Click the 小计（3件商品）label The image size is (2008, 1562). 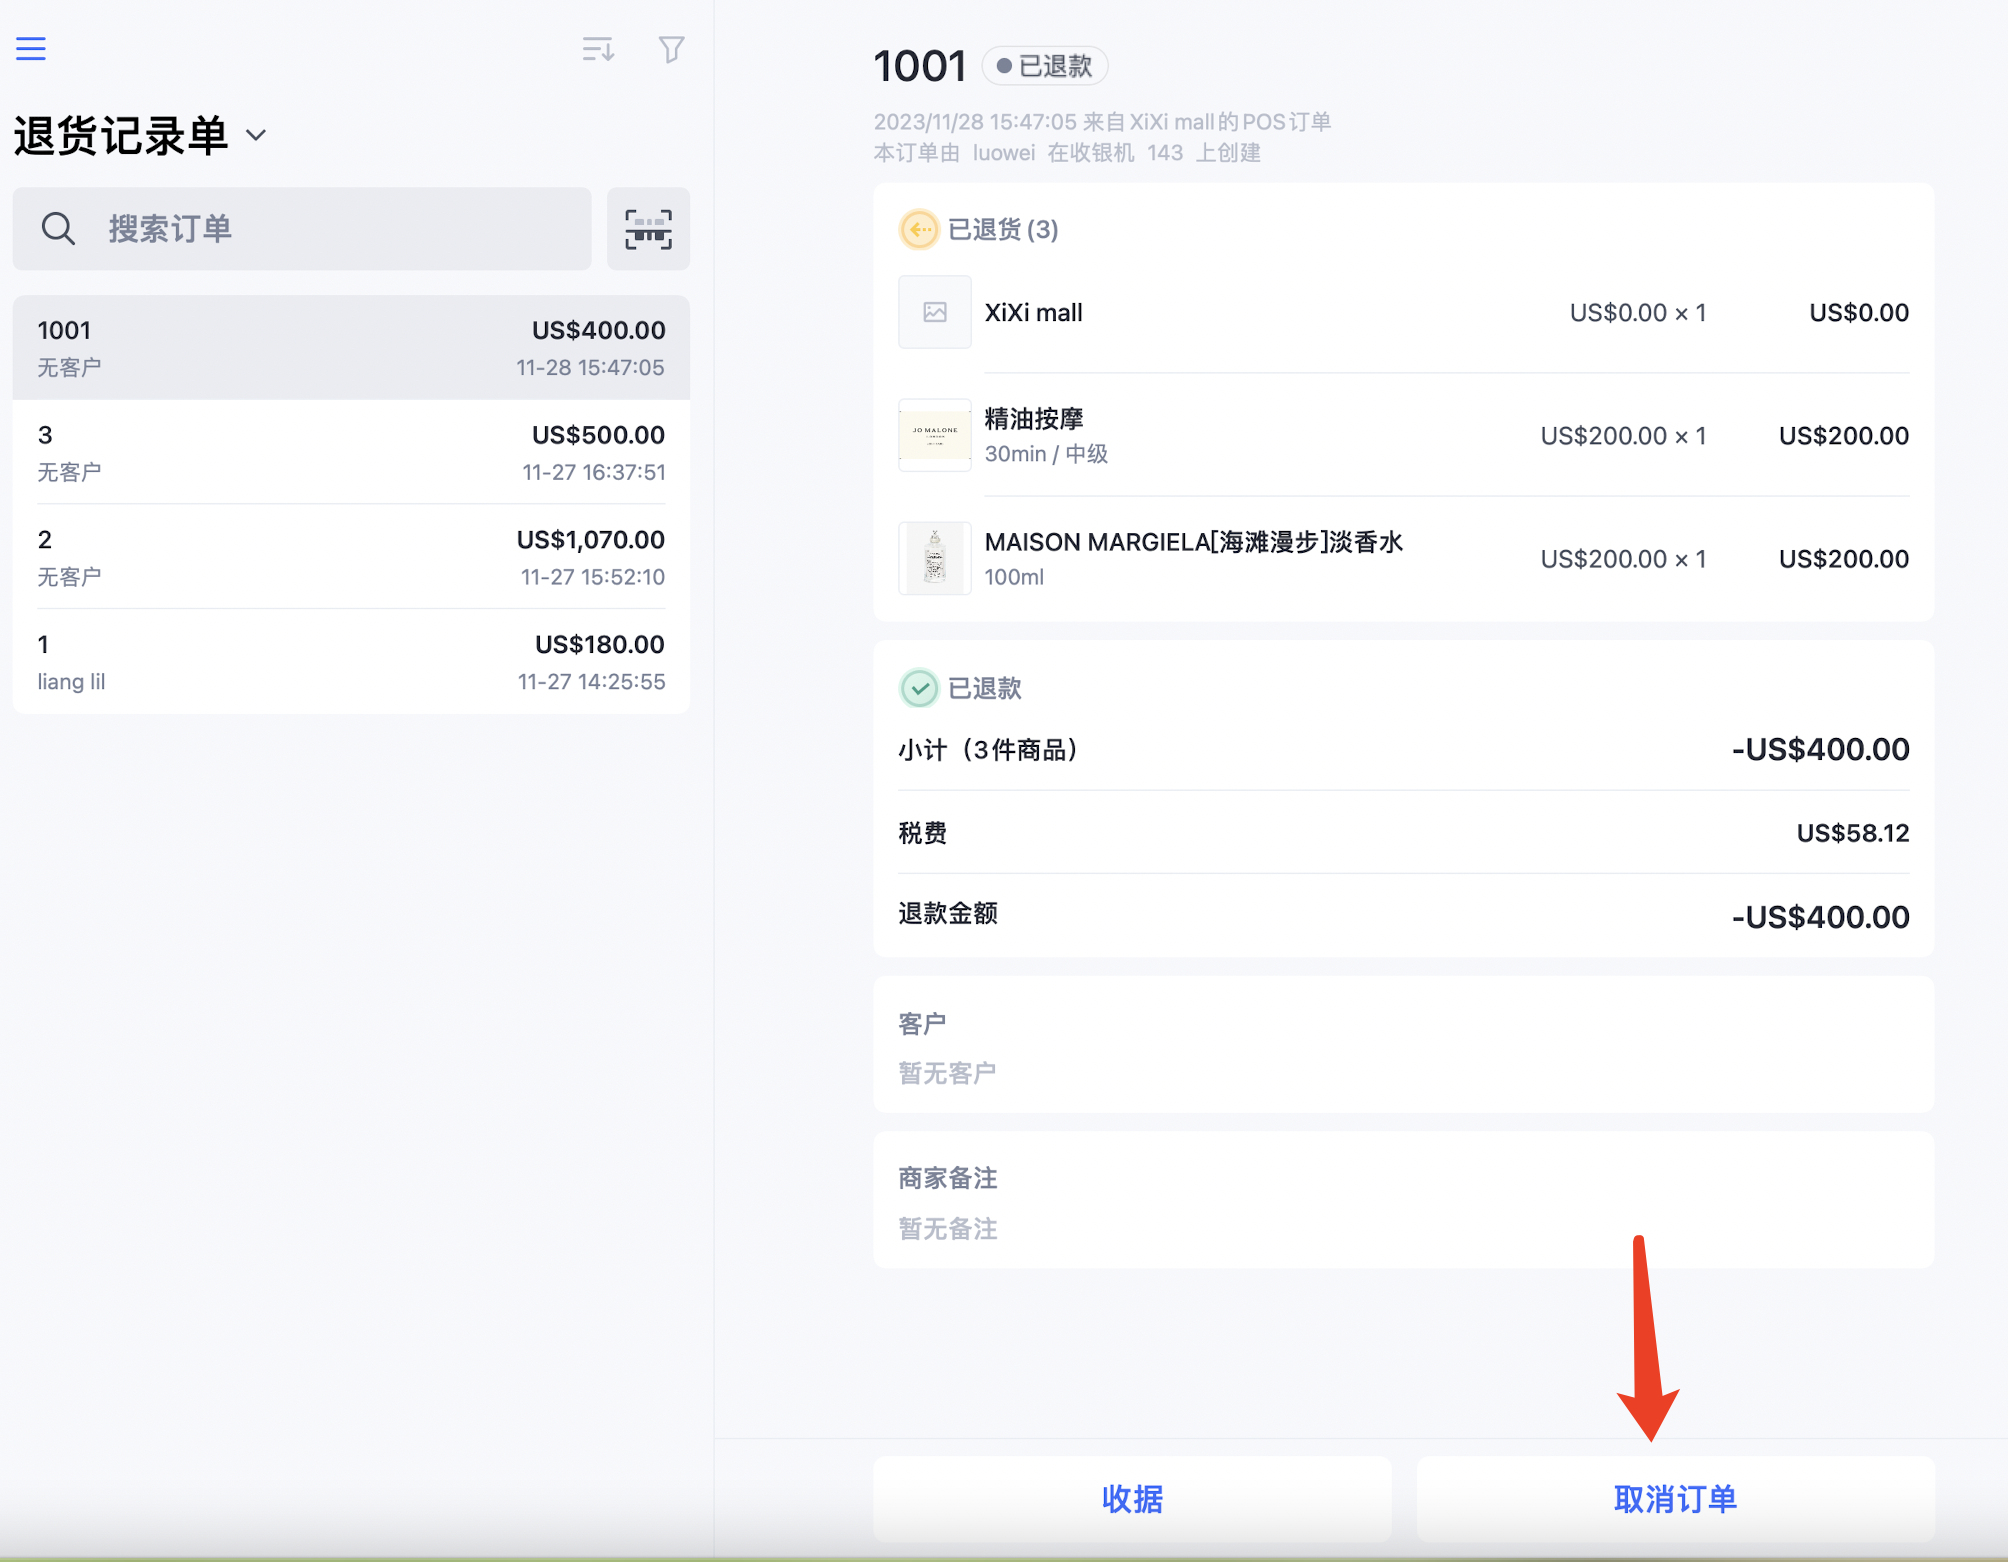tap(988, 750)
